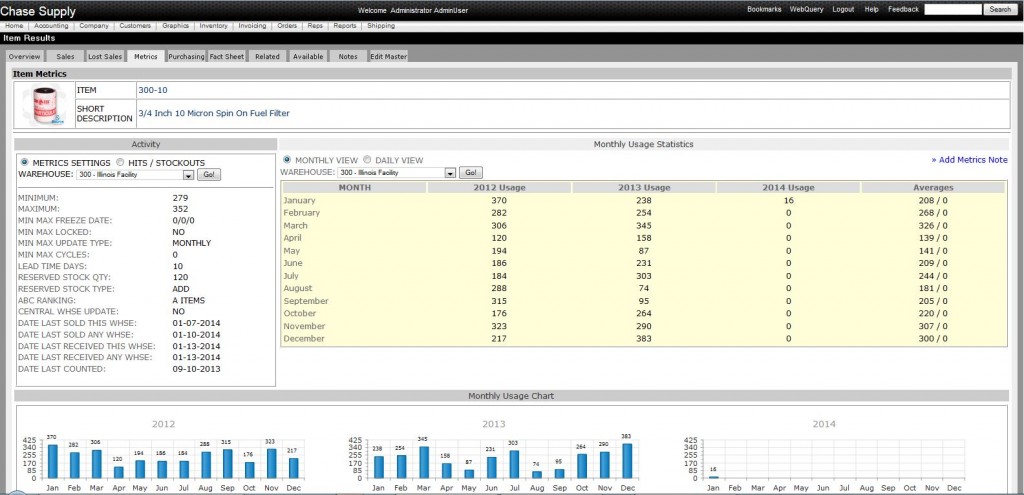
Task: Select the HITS / STOCKOUTS radio button
Action: [x=120, y=163]
